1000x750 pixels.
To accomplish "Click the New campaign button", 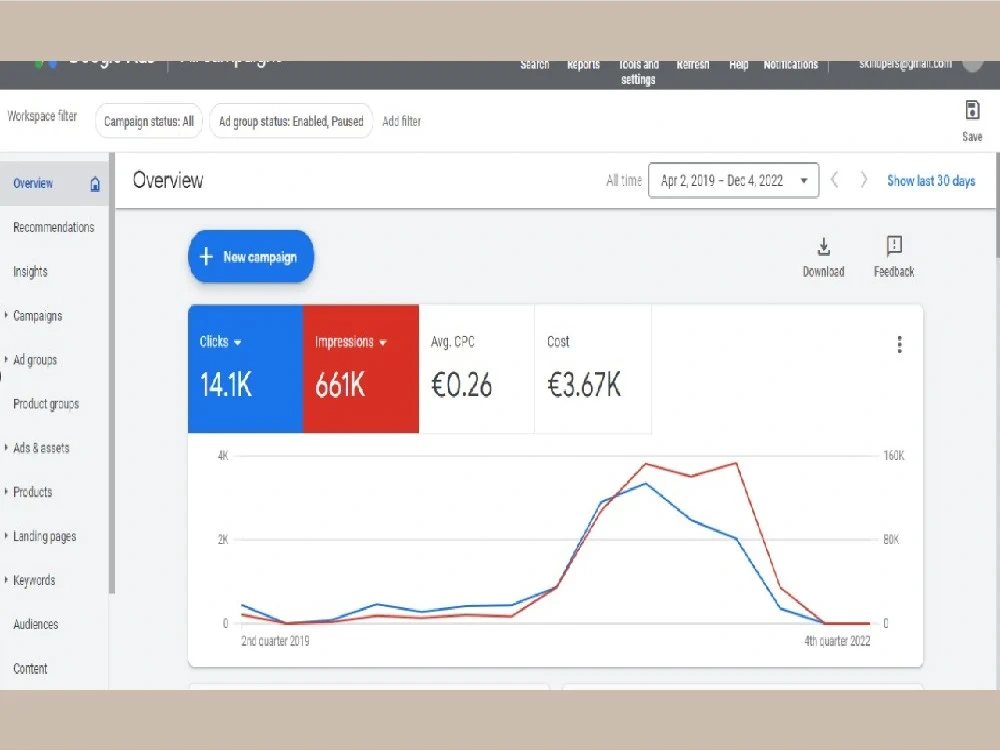I will [x=251, y=256].
